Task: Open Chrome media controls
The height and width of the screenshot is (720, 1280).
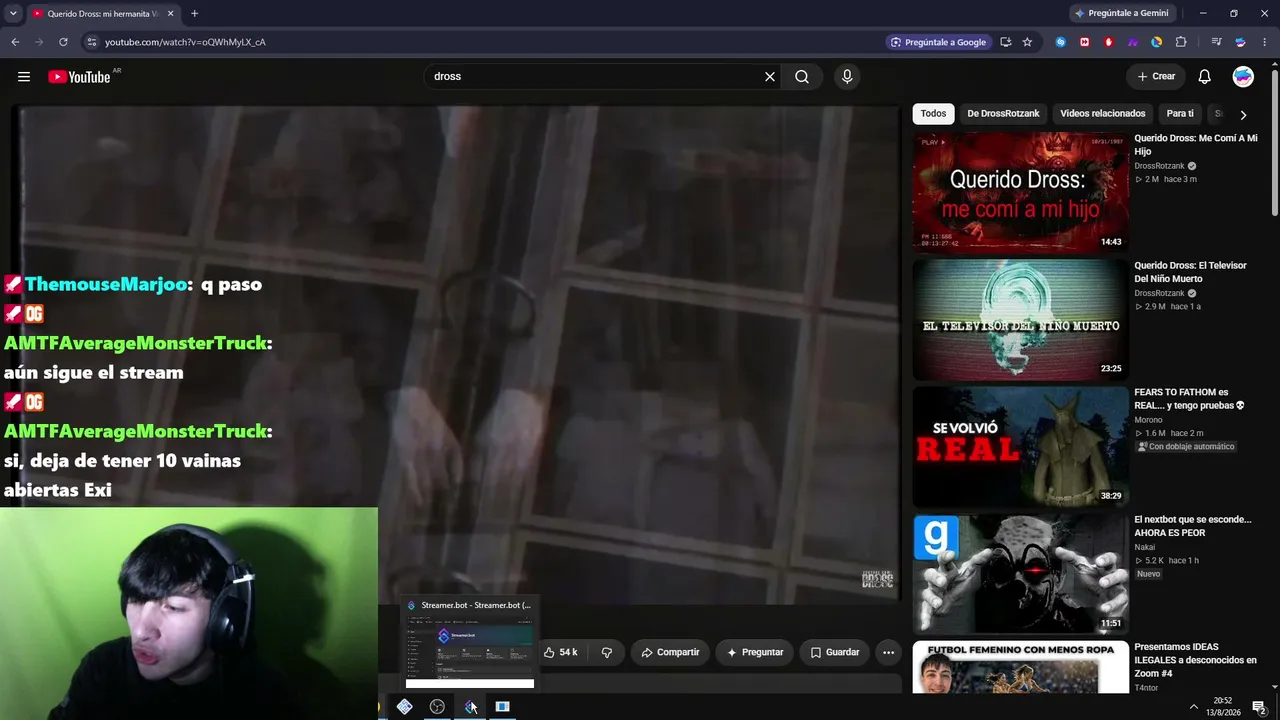Action: [1216, 42]
